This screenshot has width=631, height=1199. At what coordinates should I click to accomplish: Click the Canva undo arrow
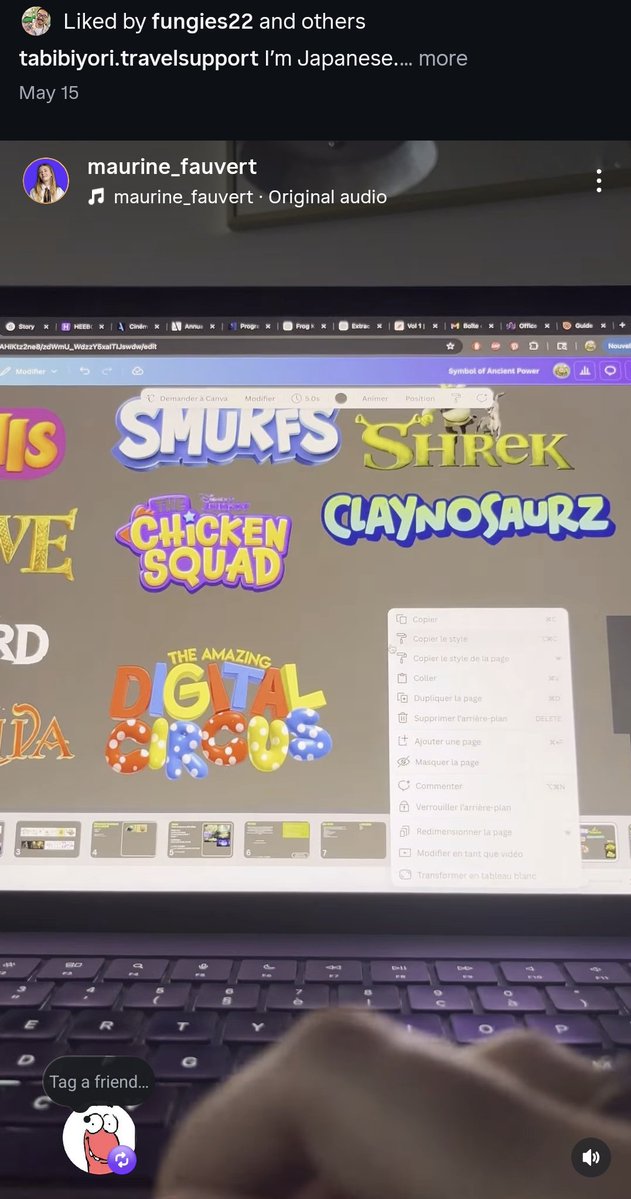(x=84, y=371)
